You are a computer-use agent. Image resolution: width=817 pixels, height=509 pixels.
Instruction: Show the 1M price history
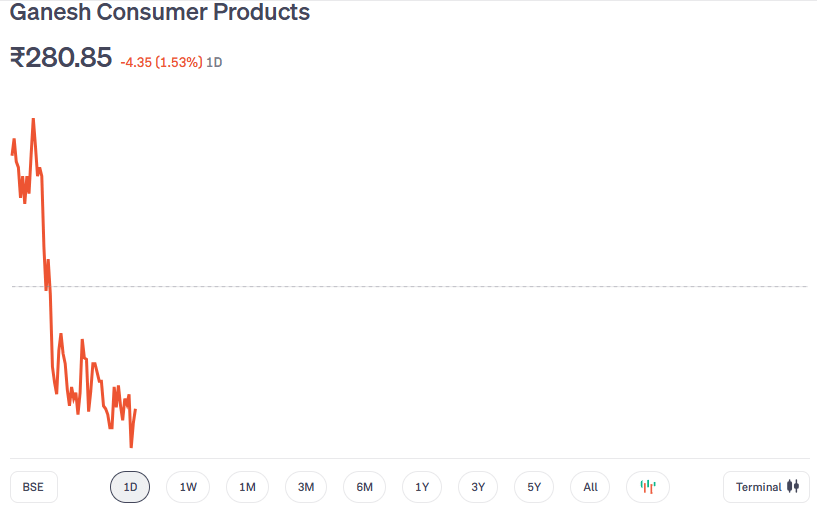247,487
